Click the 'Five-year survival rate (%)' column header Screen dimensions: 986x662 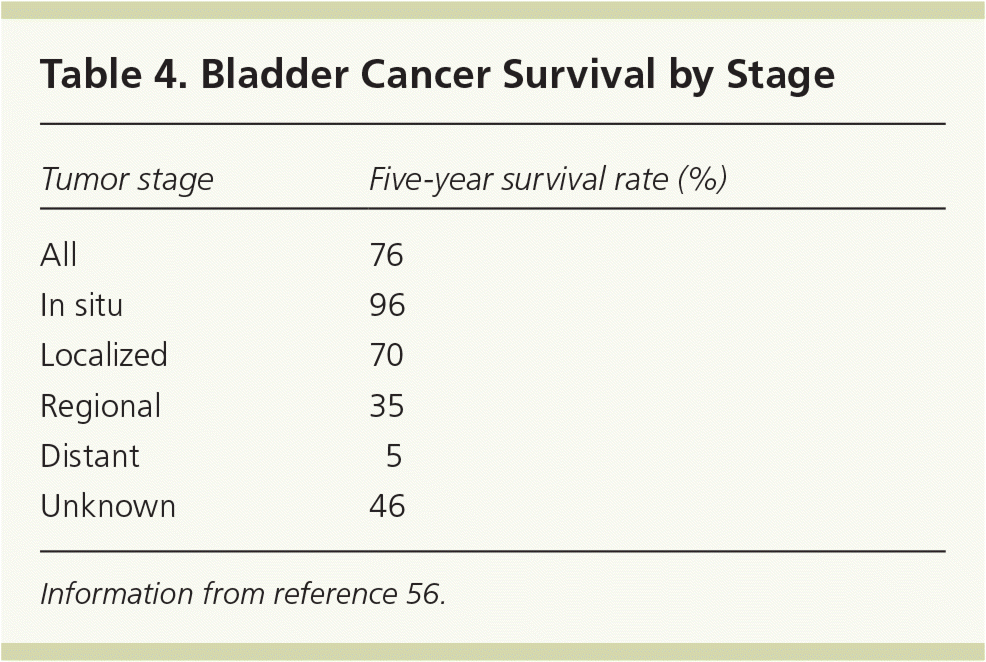[547, 180]
